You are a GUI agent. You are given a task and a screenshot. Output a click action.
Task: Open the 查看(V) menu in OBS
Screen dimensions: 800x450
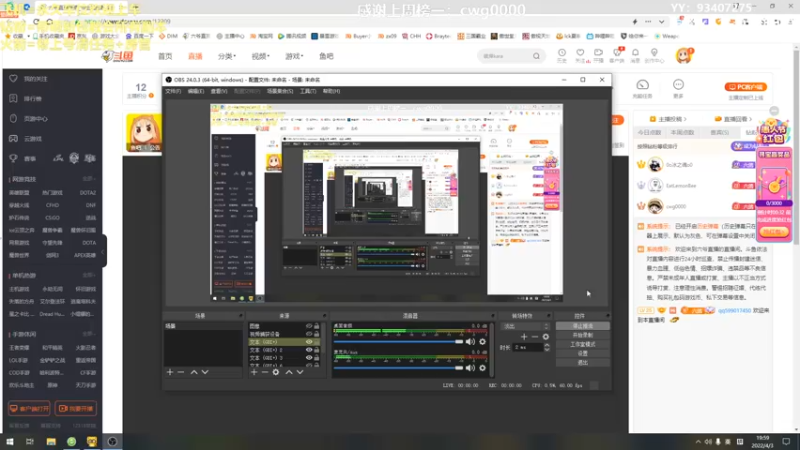(x=219, y=91)
